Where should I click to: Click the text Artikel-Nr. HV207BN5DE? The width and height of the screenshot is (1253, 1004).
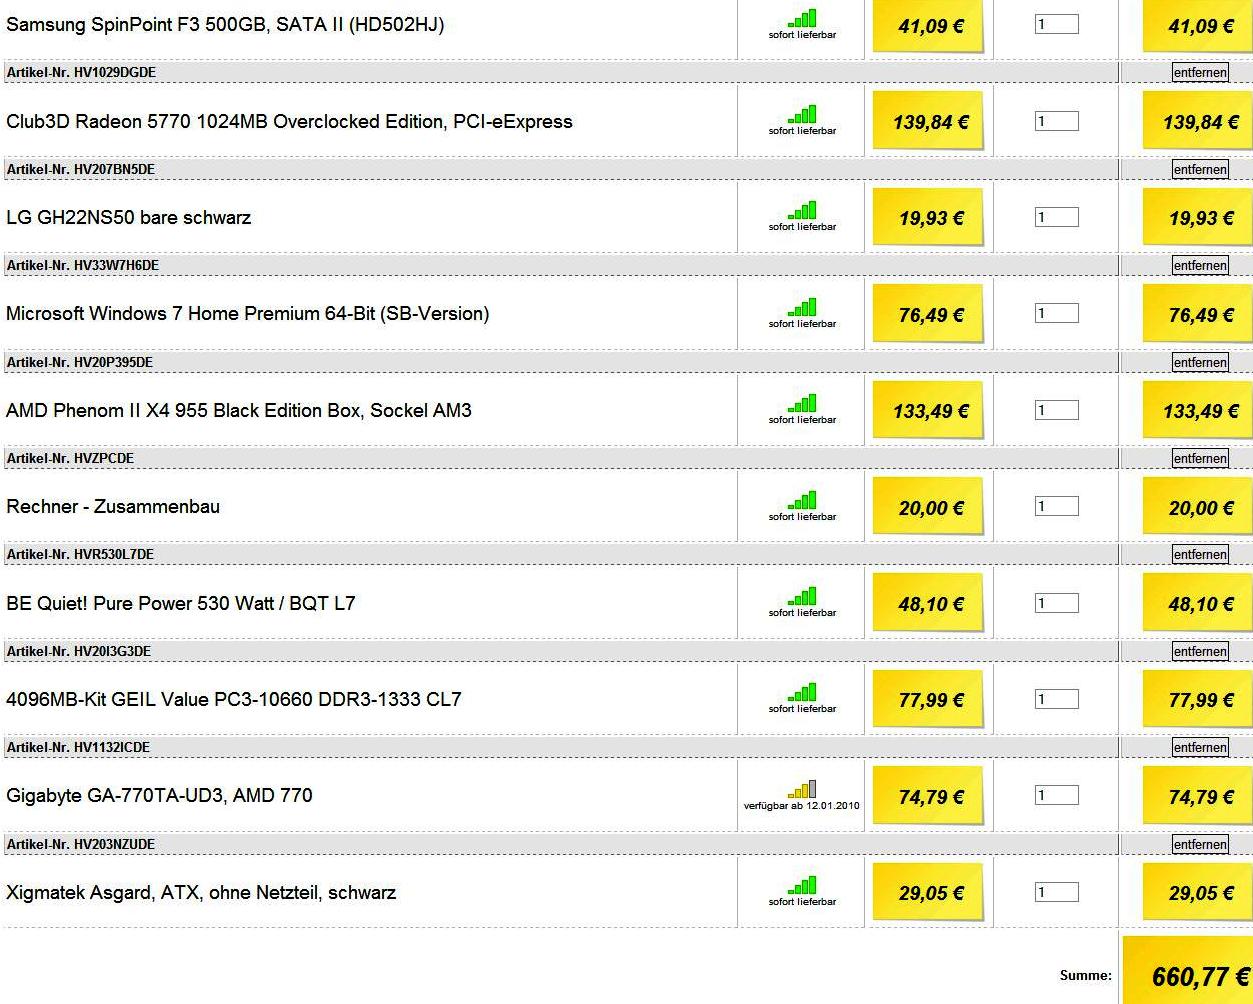(81, 169)
